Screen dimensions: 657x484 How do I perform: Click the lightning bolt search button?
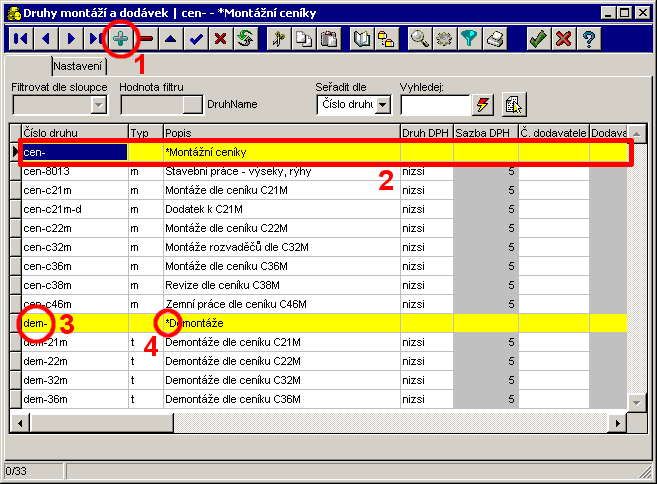tap(484, 104)
